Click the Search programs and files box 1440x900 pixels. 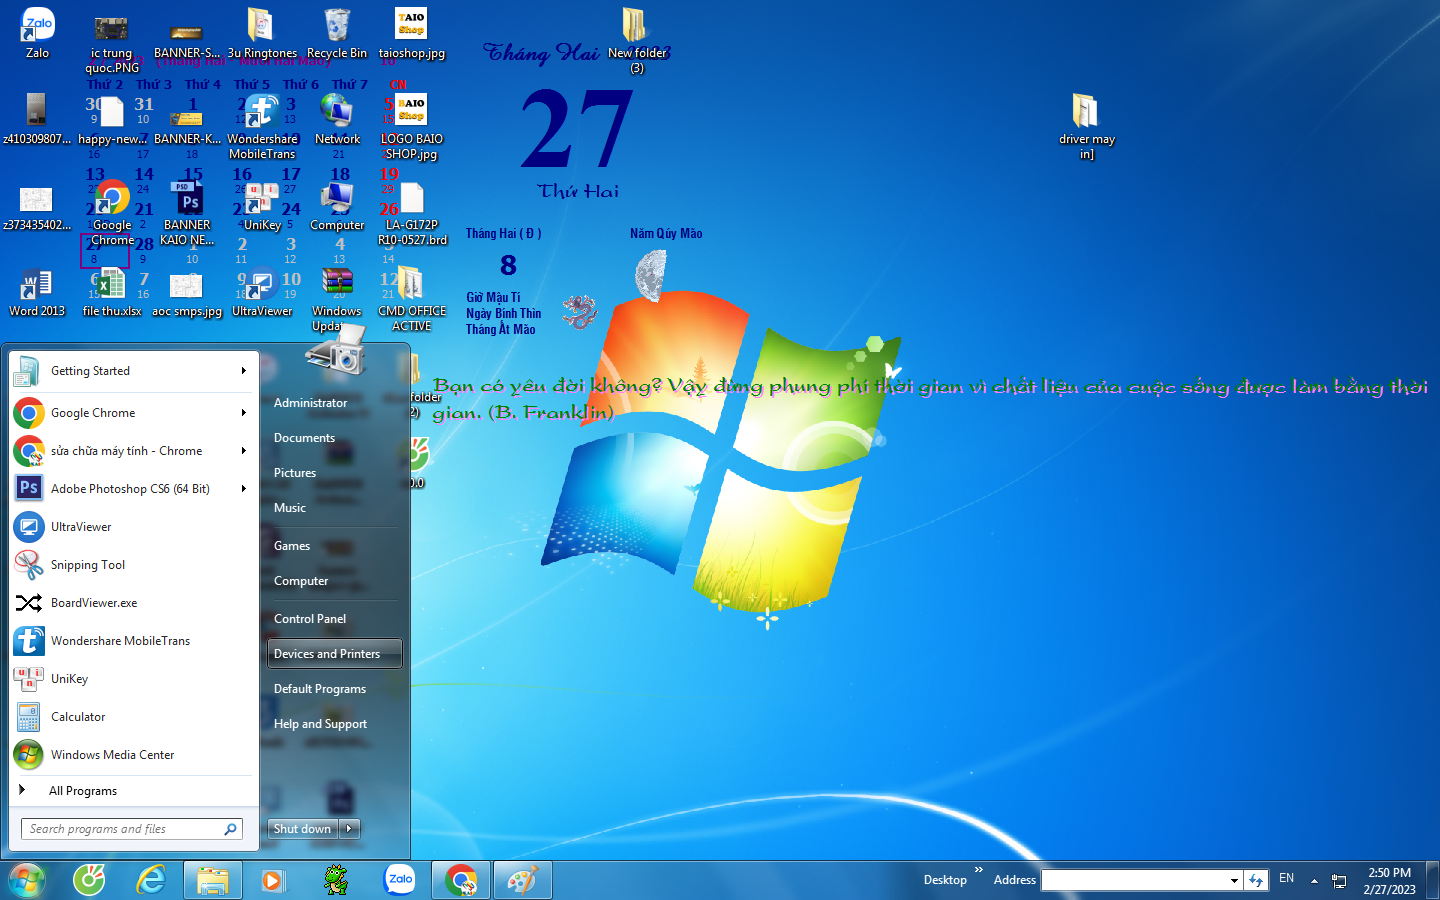point(131,829)
